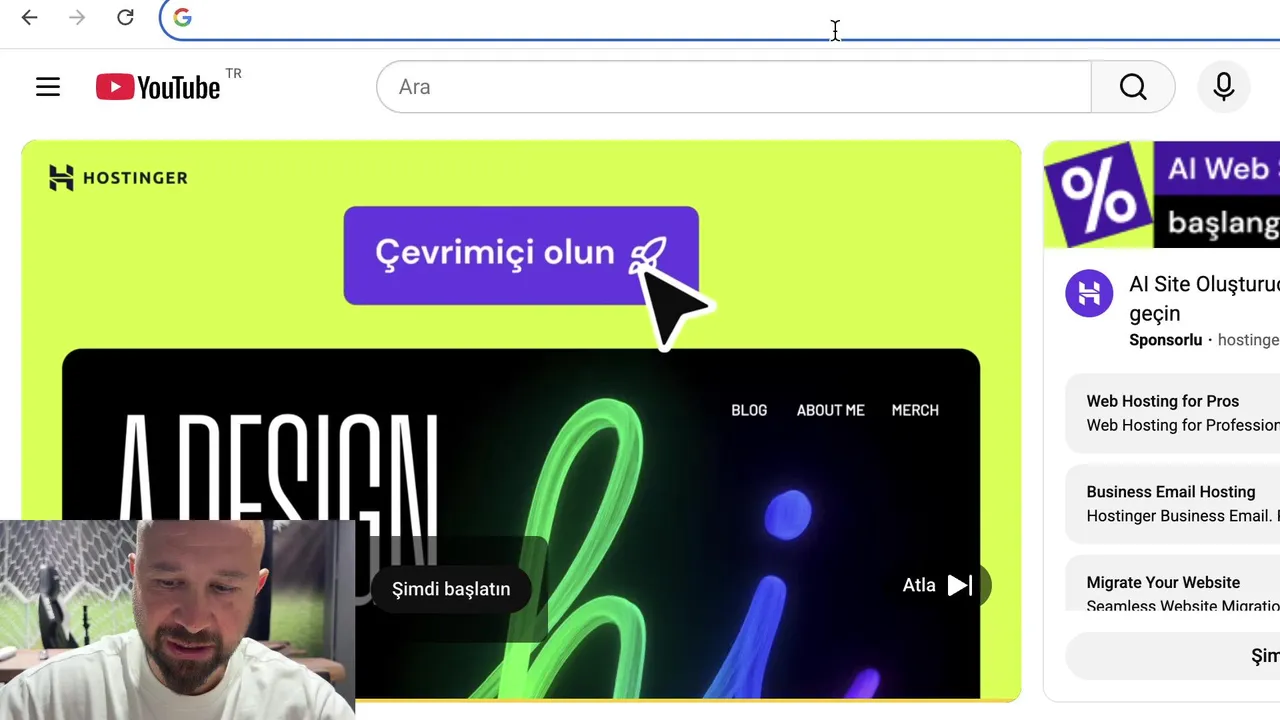Screen dimensions: 1280x720
Task: Click ABOUT ME in the ad video
Action: pyautogui.click(x=830, y=410)
